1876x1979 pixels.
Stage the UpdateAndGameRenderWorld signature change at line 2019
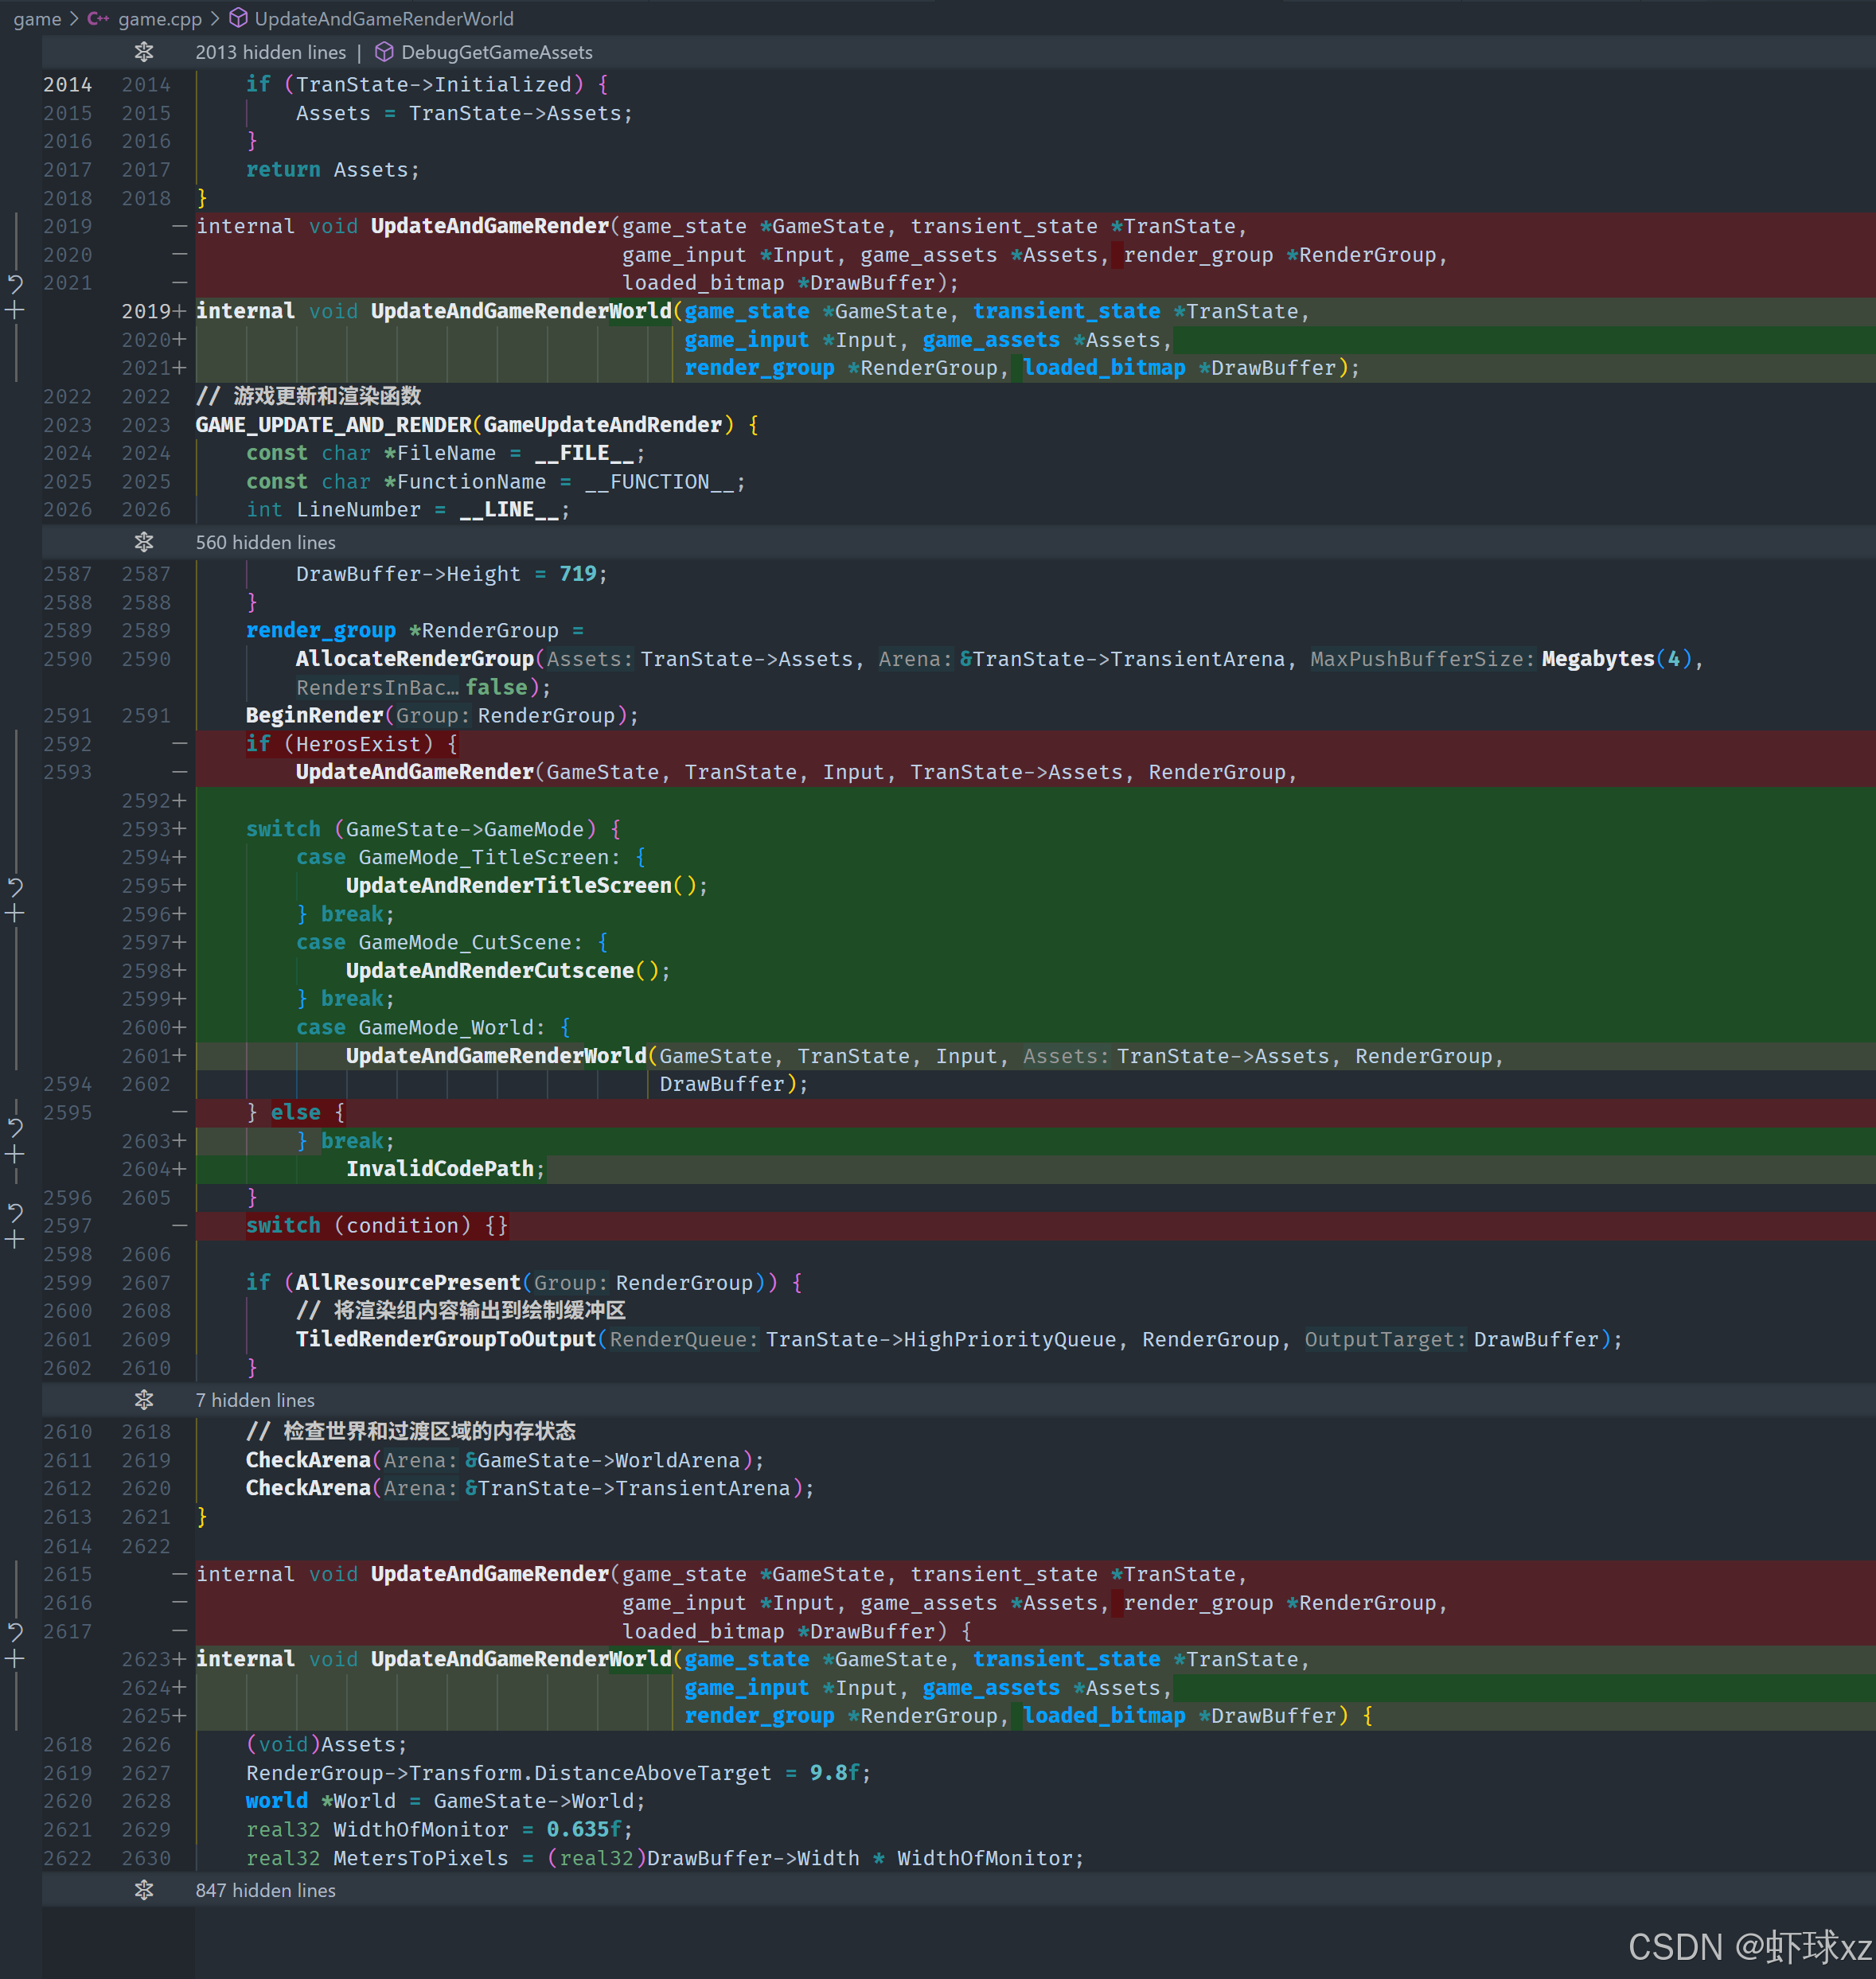[x=15, y=311]
